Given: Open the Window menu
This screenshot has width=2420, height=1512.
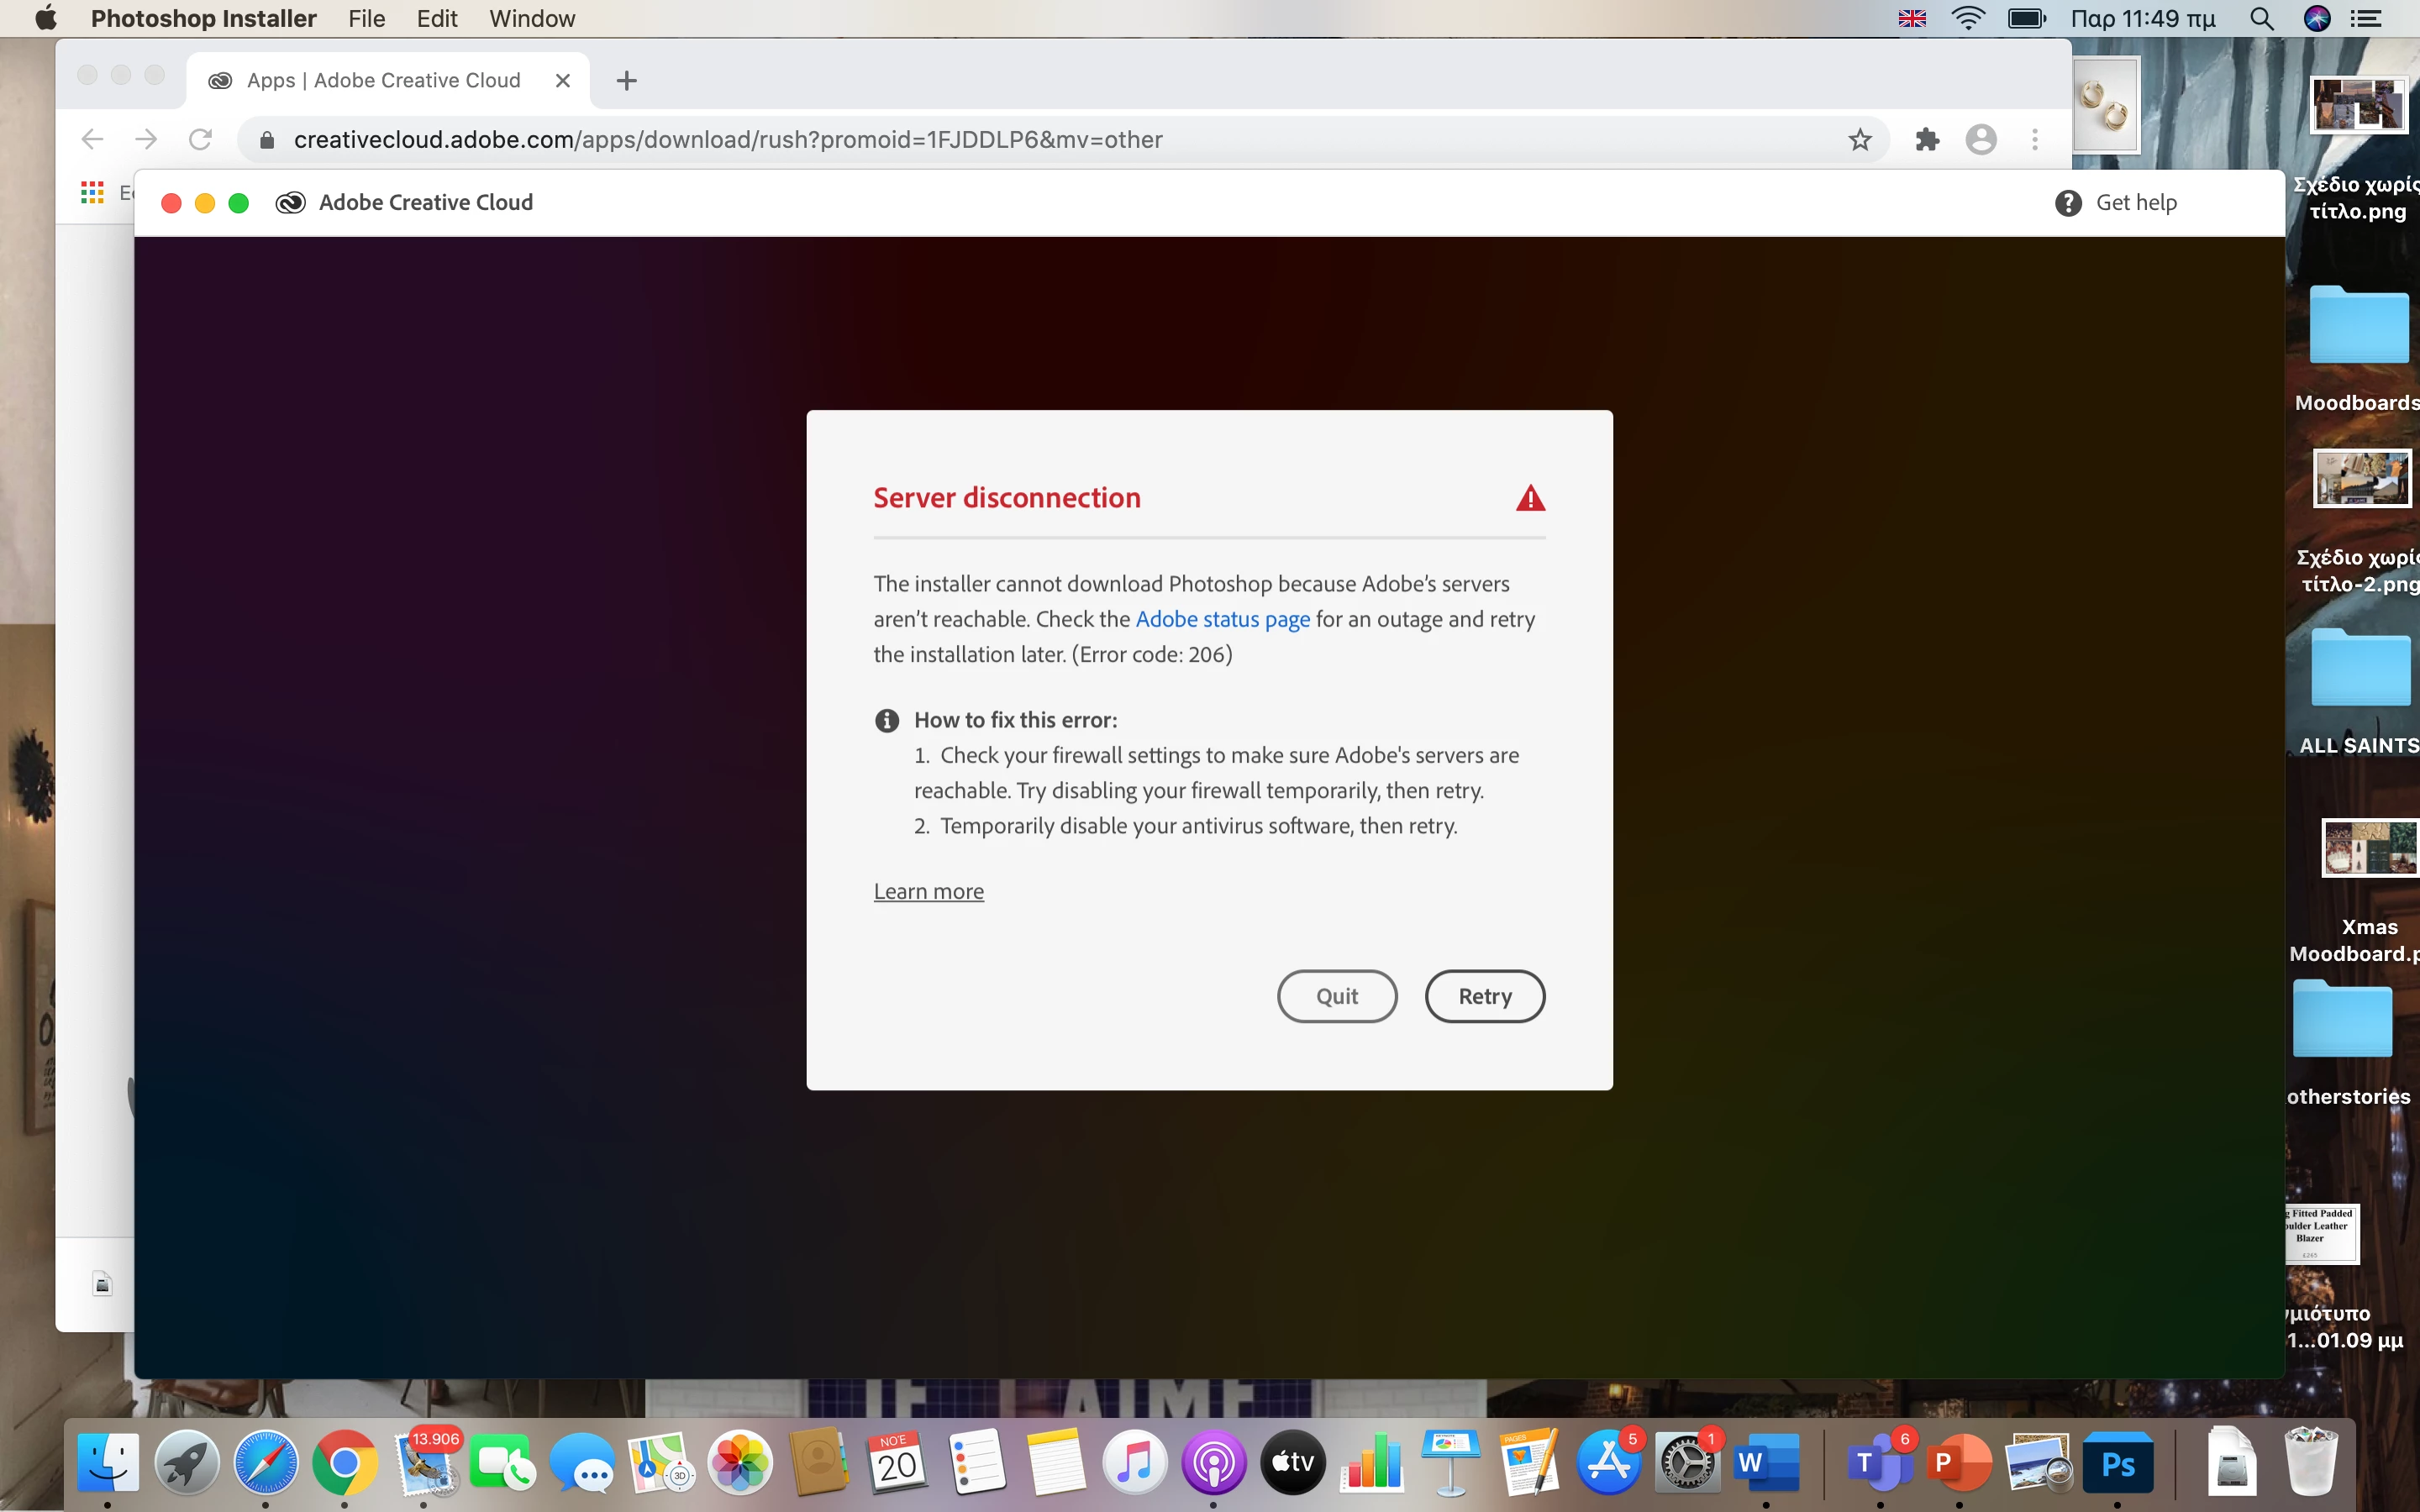Looking at the screenshot, I should coord(531,19).
